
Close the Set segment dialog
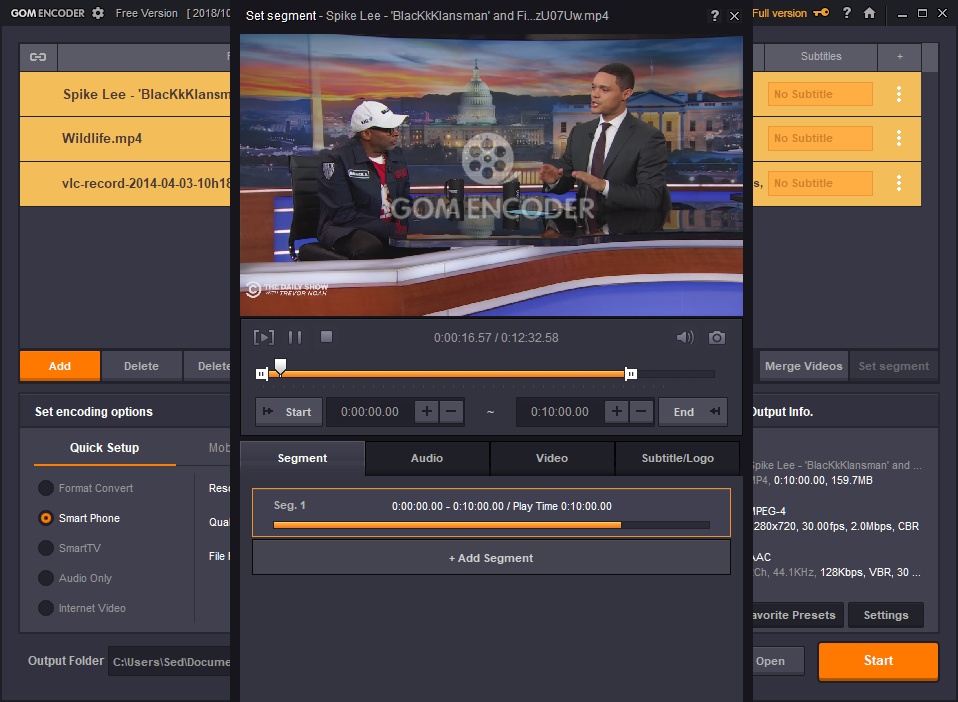[x=735, y=16]
